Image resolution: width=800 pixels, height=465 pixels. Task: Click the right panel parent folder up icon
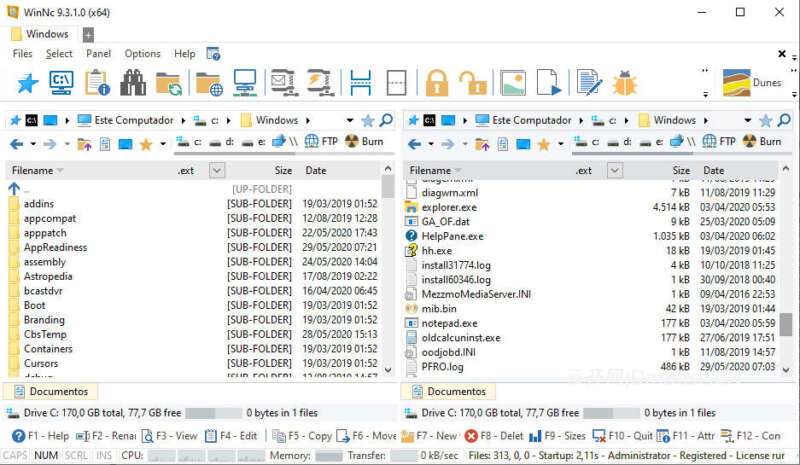pyautogui.click(x=482, y=144)
